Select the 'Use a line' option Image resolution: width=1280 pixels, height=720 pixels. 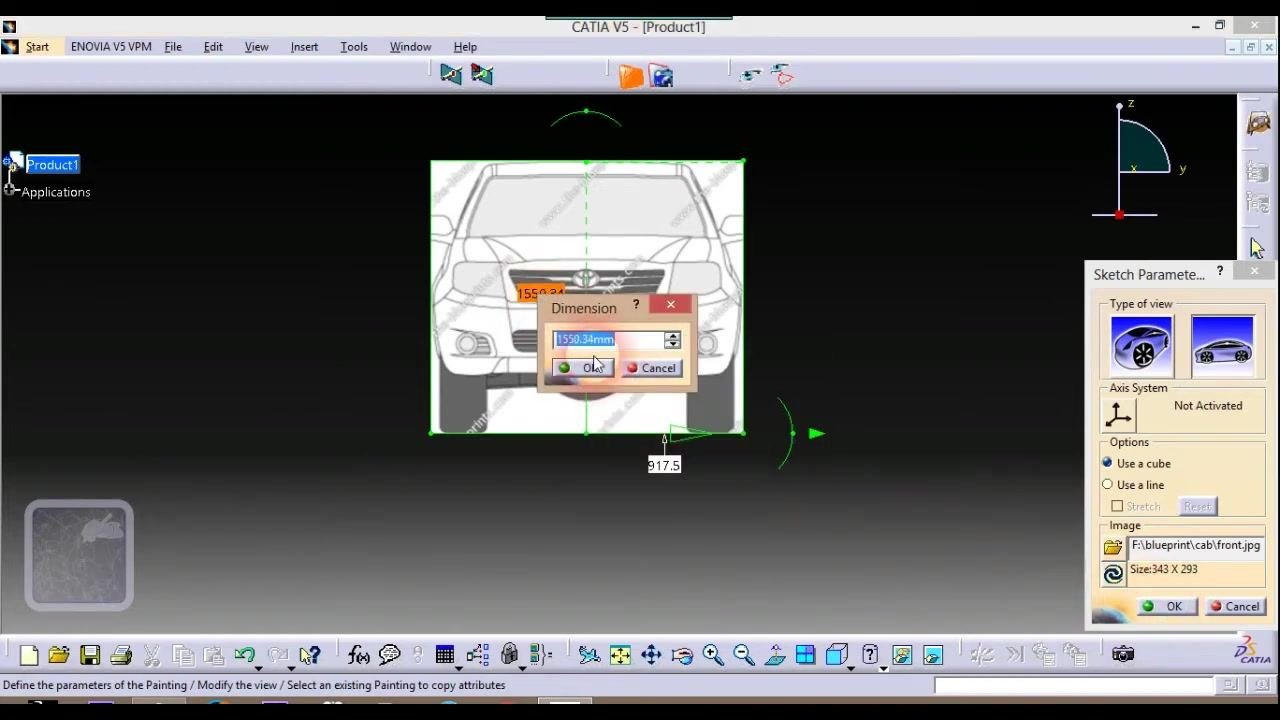click(x=1107, y=485)
